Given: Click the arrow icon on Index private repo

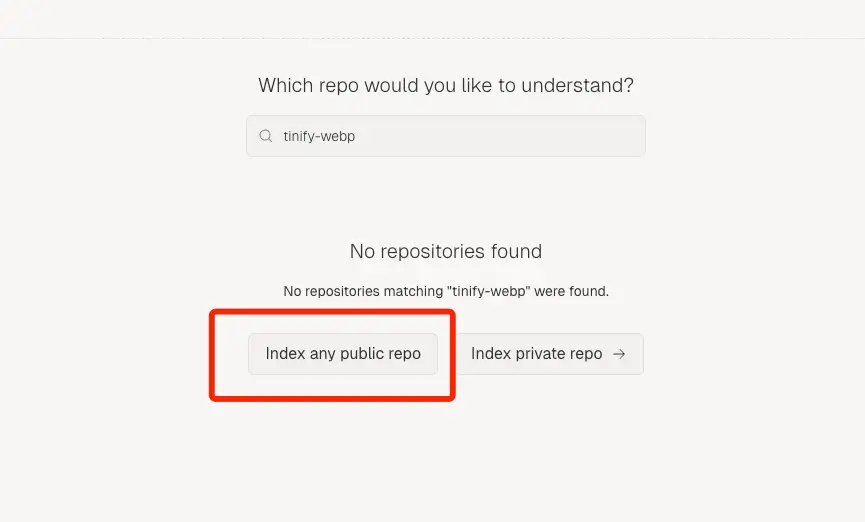Looking at the screenshot, I should click(x=619, y=354).
